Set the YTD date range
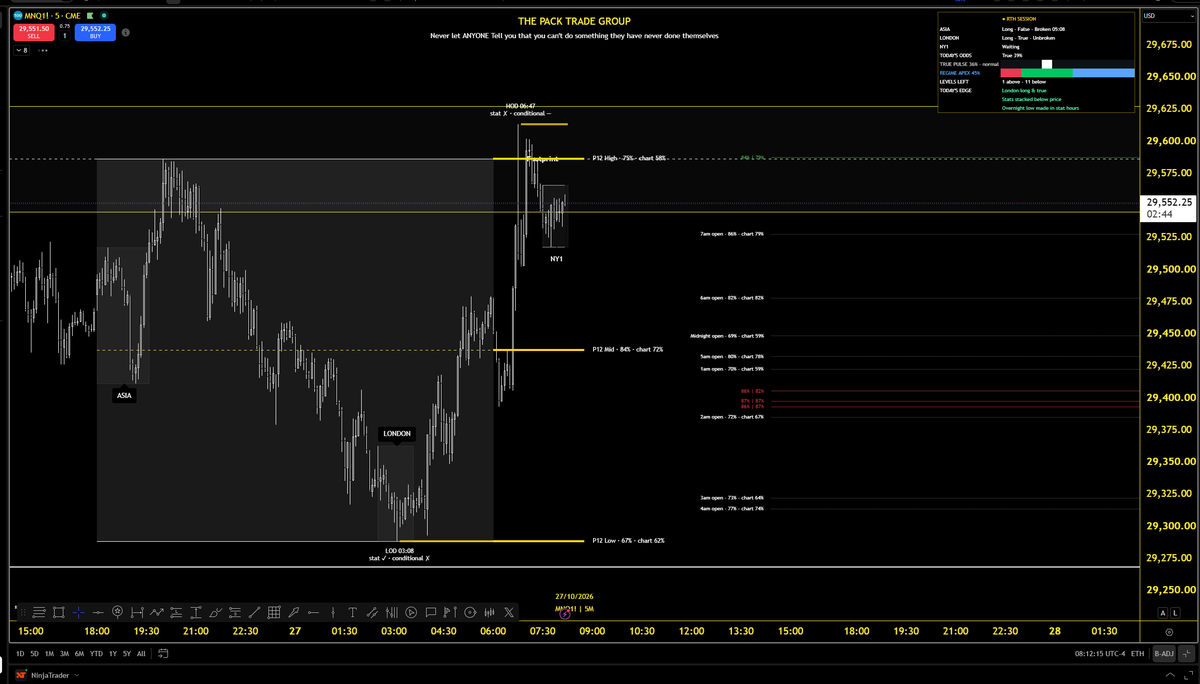This screenshot has height=684, width=1200. pos(96,654)
